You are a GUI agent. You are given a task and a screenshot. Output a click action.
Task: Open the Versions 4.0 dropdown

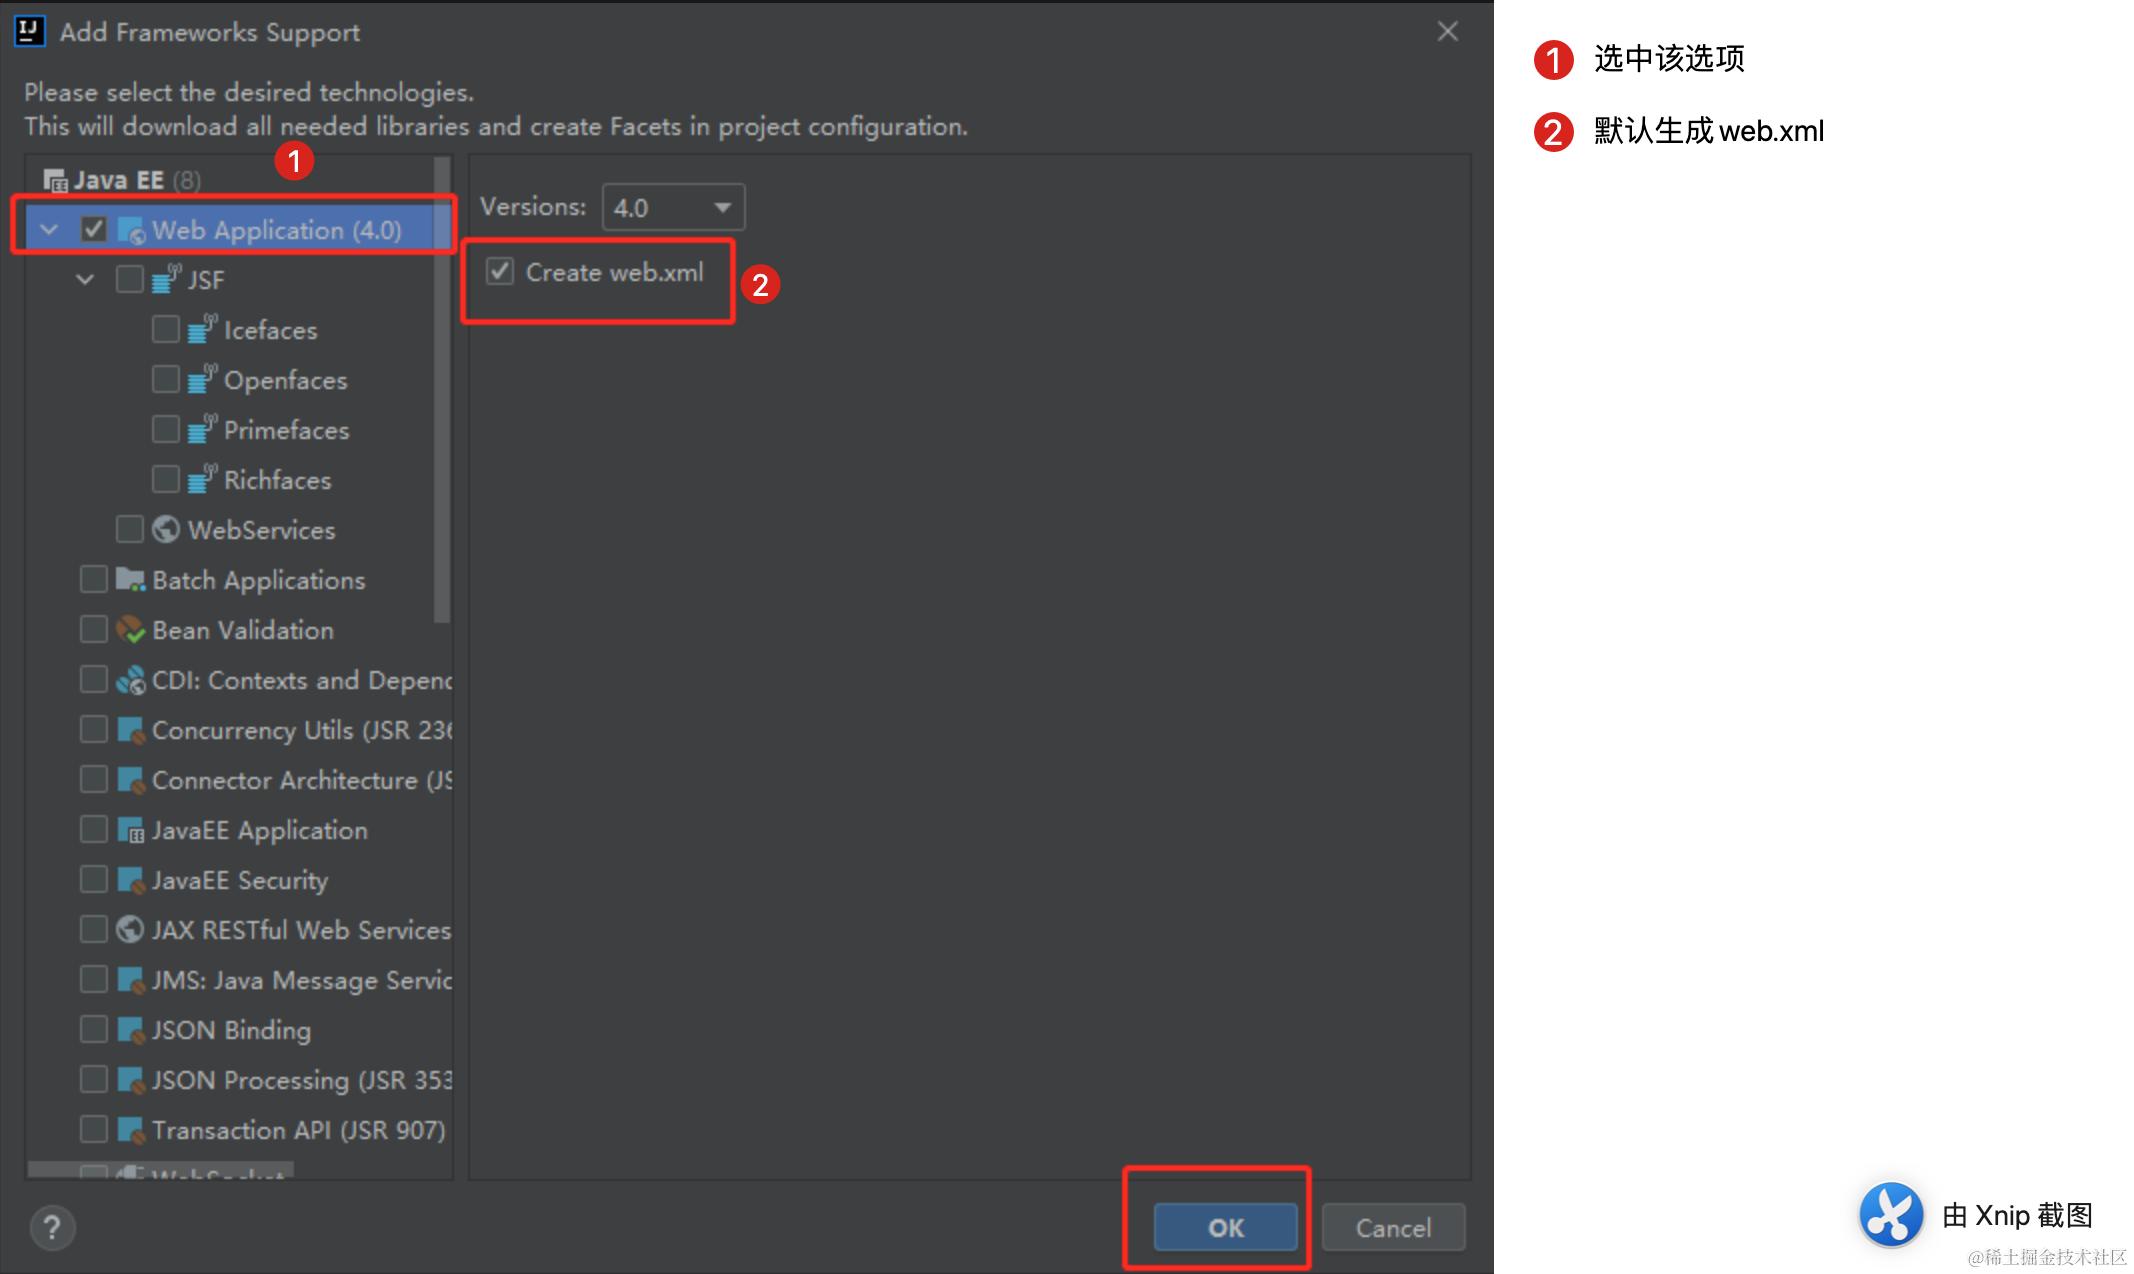[673, 207]
